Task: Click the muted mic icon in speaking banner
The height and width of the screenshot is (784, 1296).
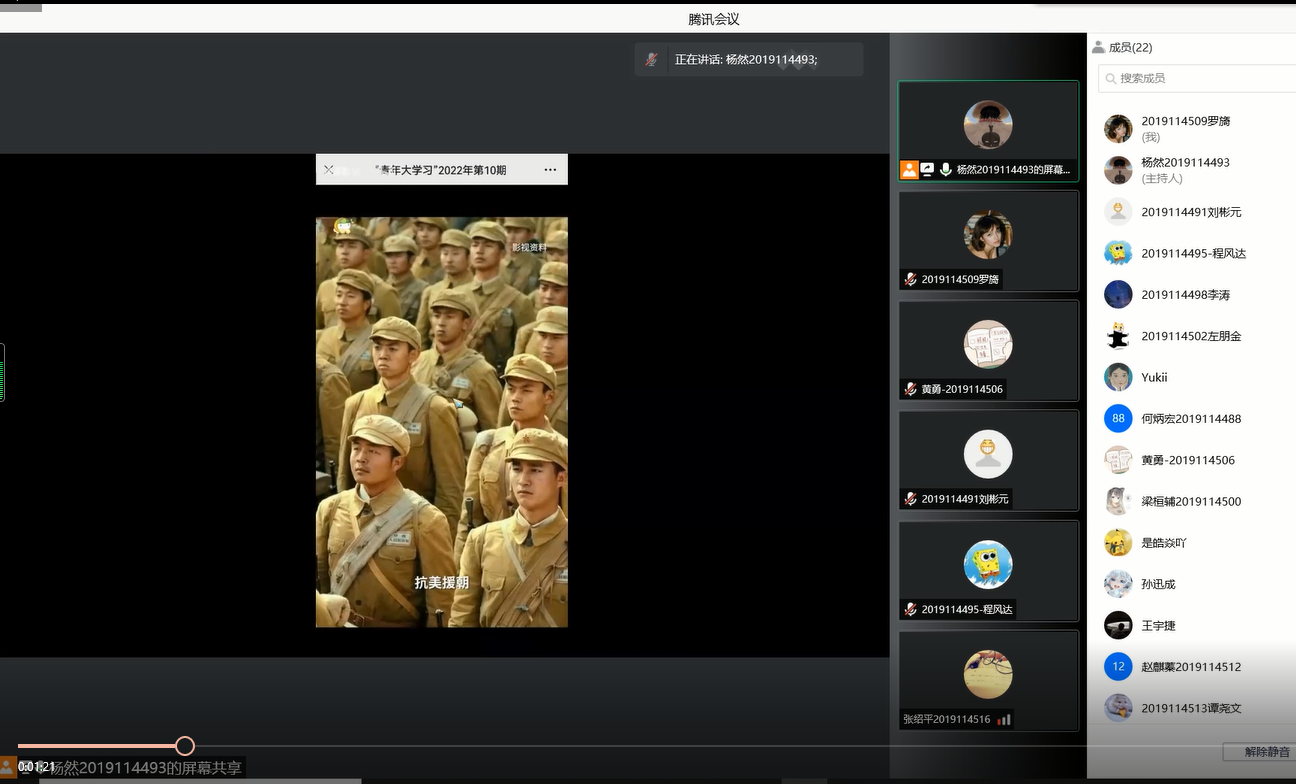Action: 651,59
